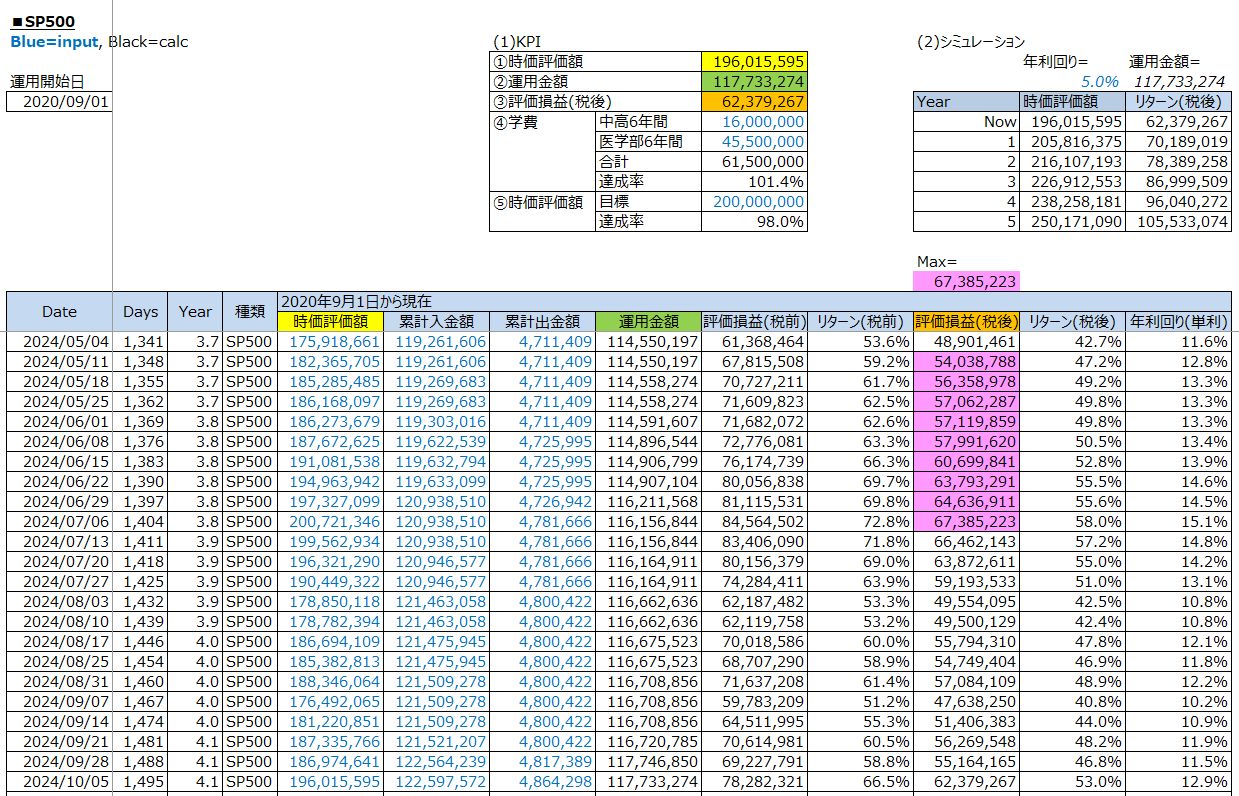Click the 医学部6年間 tuition input 45,500,000
Image resolution: width=1239 pixels, height=796 pixels.
[754, 141]
